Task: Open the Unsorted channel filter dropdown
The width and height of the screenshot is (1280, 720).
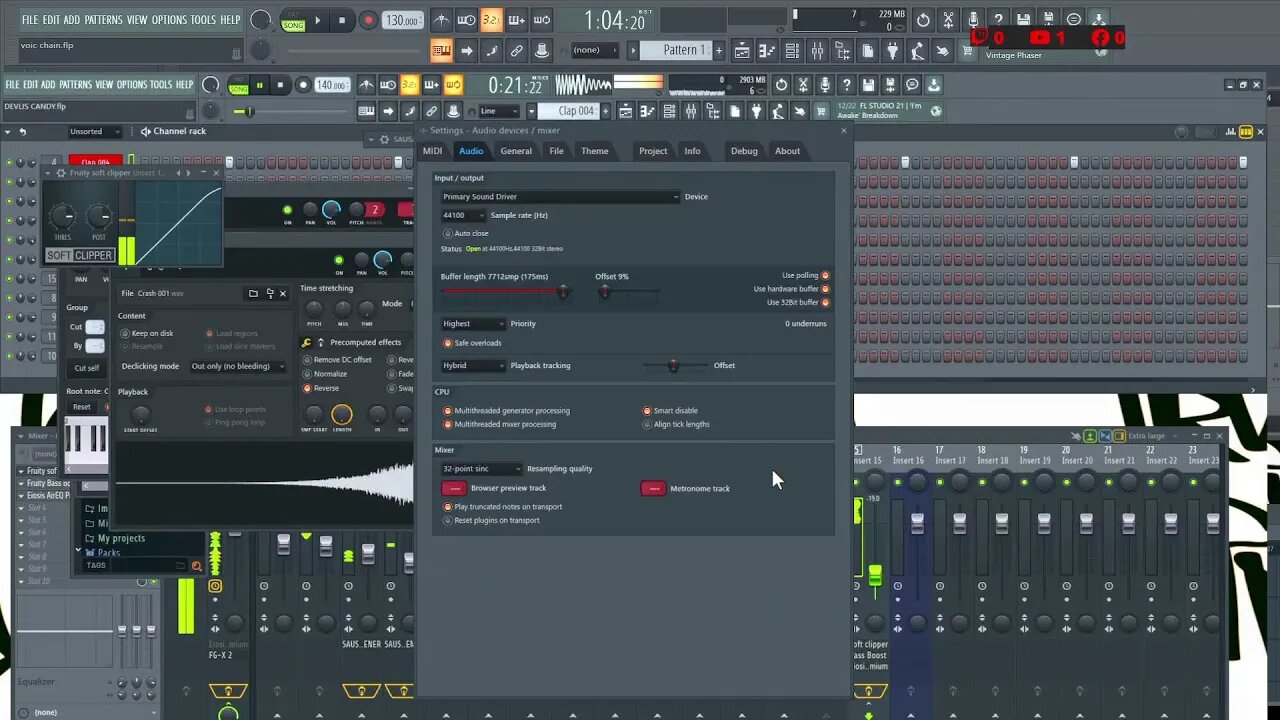Action: [x=94, y=131]
